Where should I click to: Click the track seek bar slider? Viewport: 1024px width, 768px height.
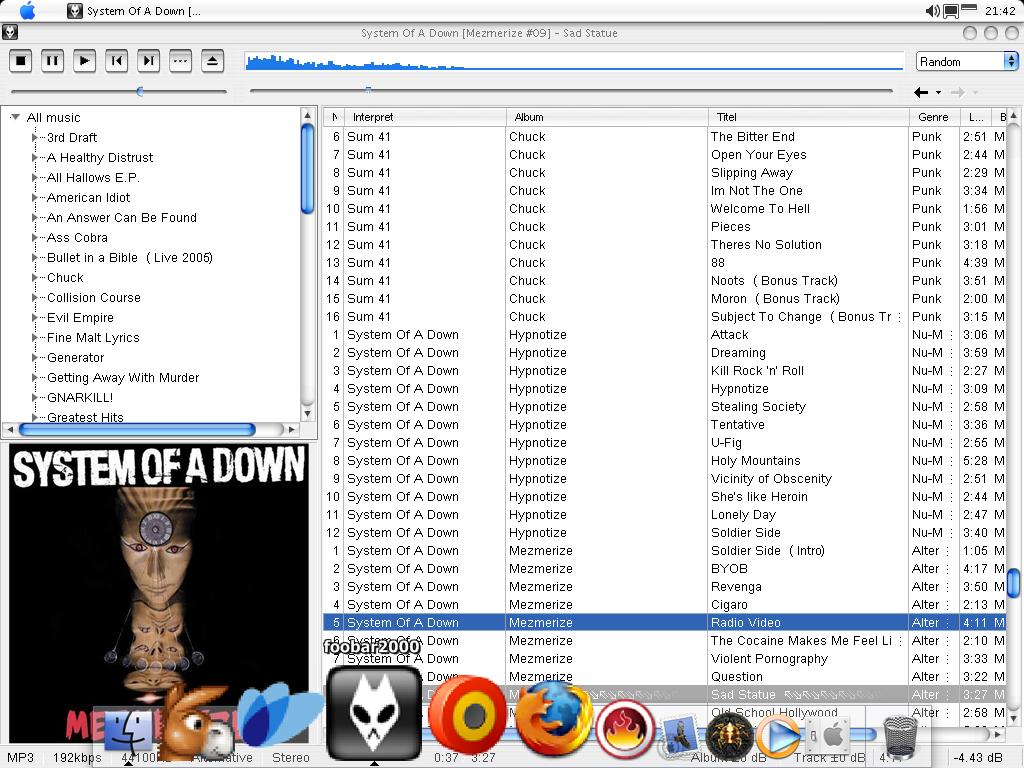point(369,91)
